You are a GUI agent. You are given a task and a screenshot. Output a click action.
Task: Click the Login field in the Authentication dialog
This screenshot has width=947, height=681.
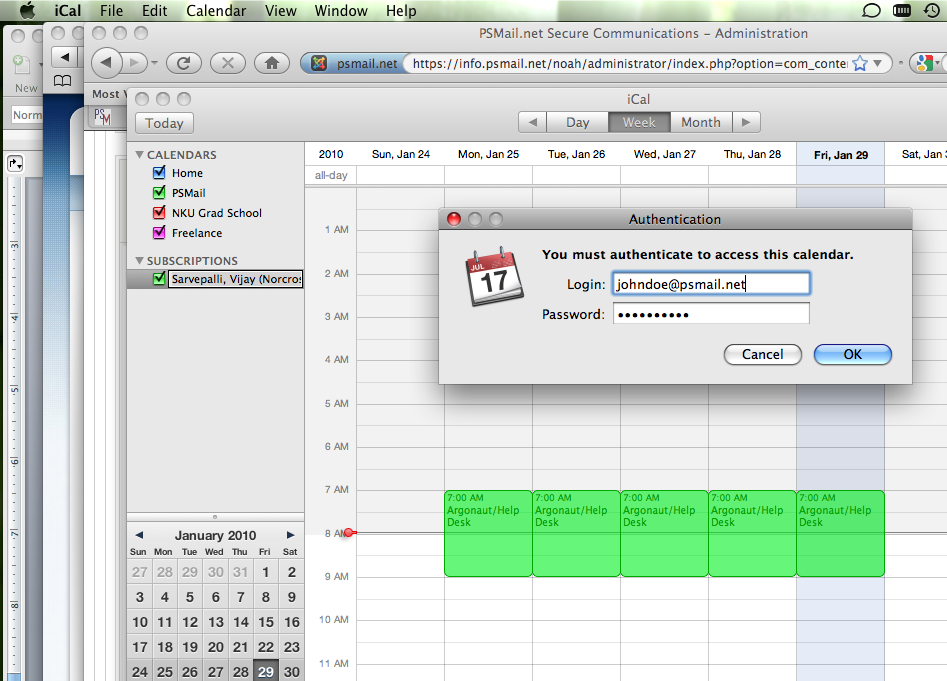click(x=711, y=284)
